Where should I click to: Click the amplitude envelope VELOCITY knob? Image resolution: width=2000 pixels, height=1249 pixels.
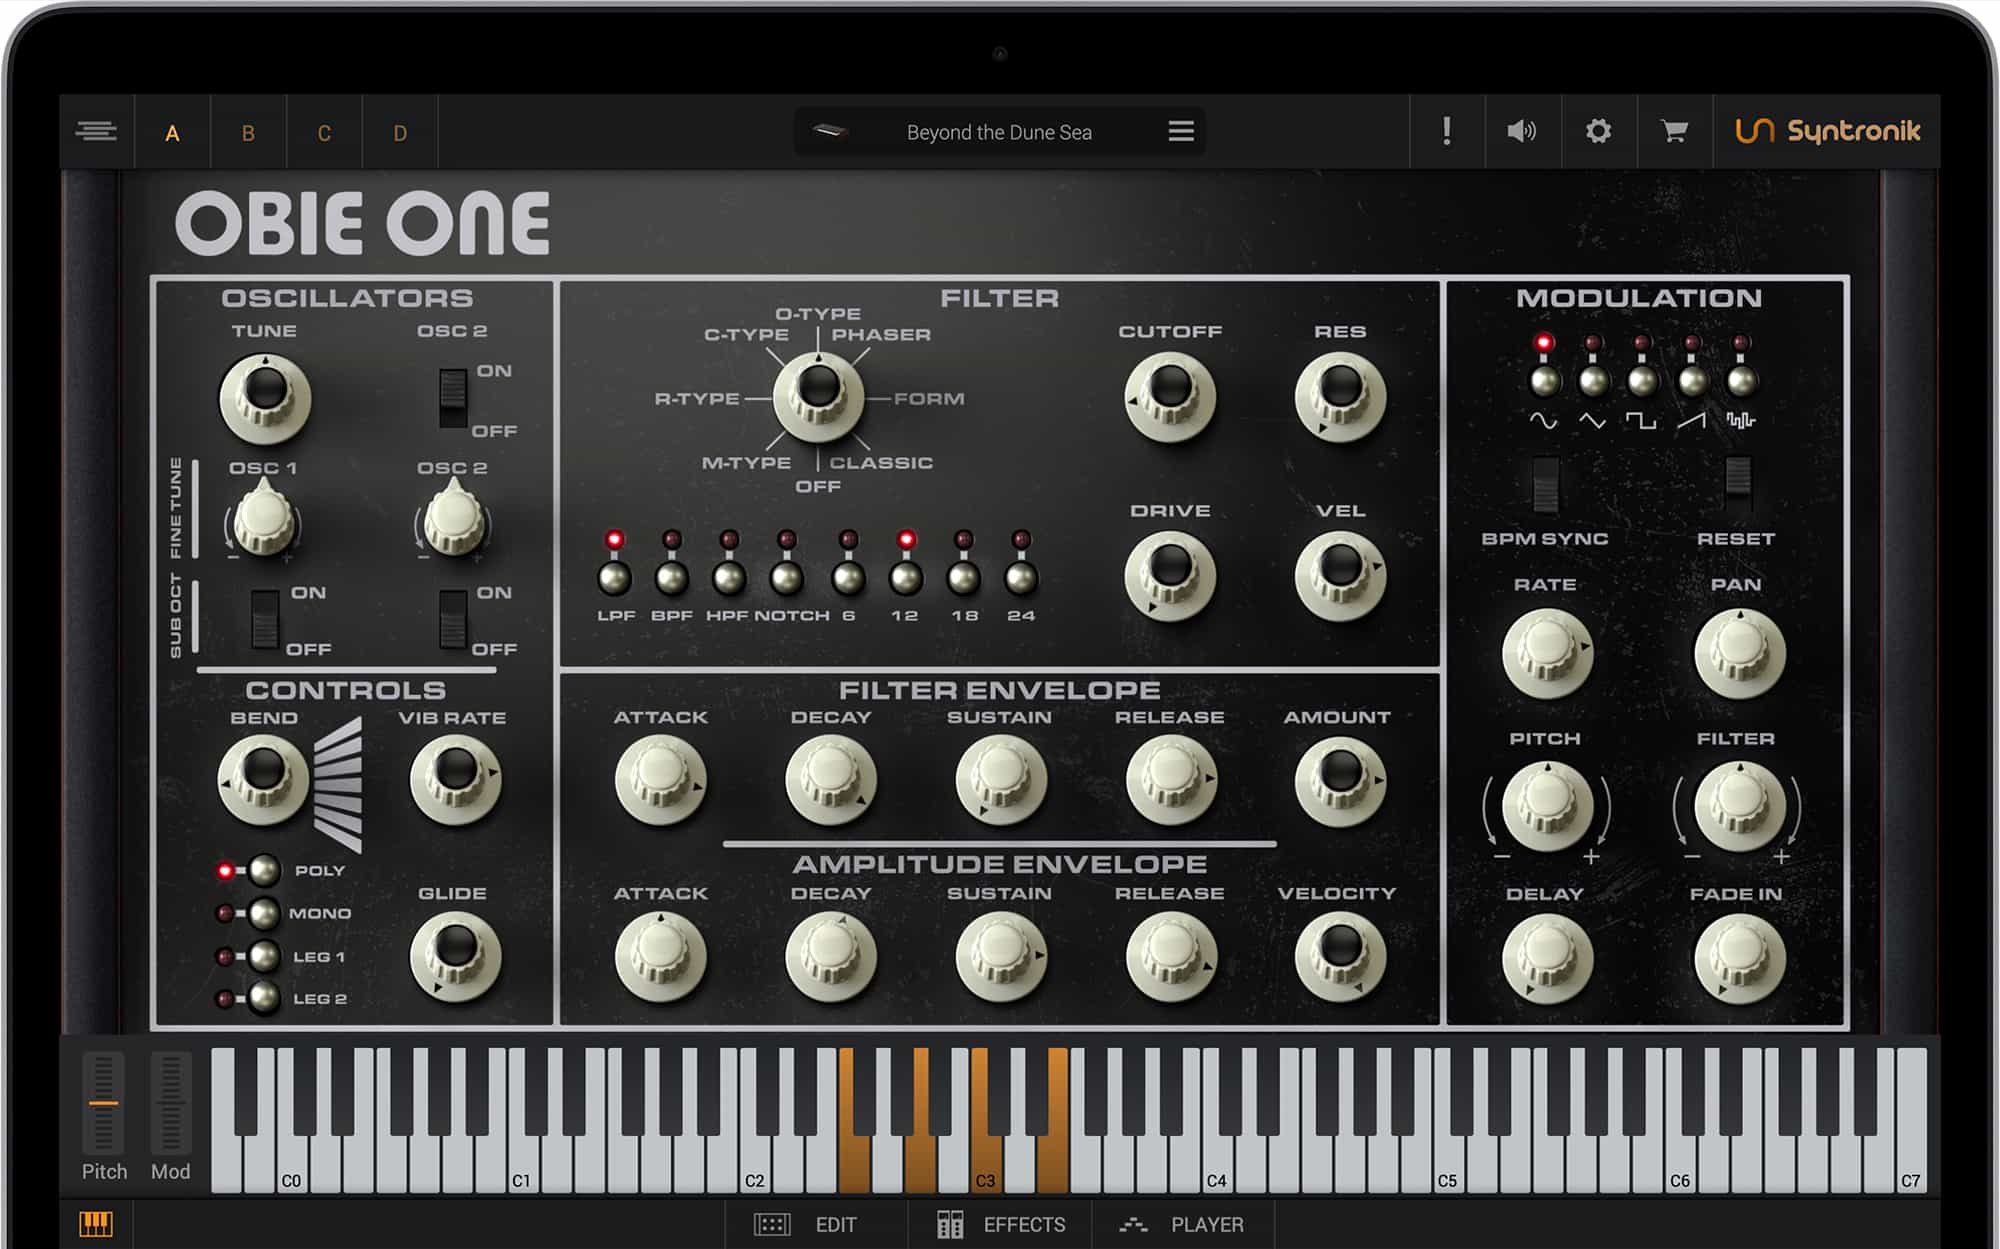(x=1340, y=956)
